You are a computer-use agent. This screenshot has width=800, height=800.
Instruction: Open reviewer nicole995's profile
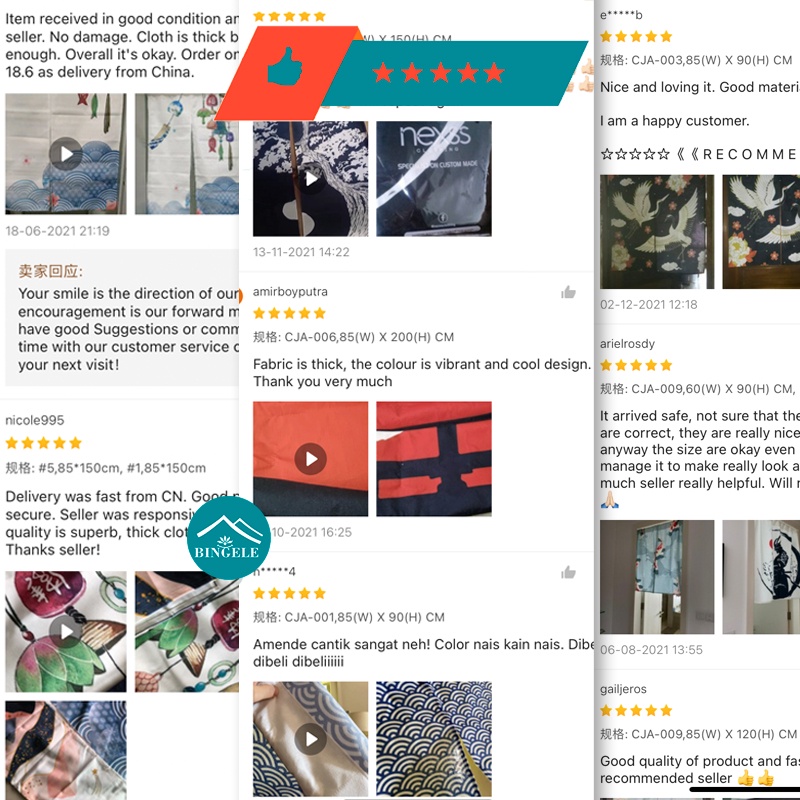[35, 420]
